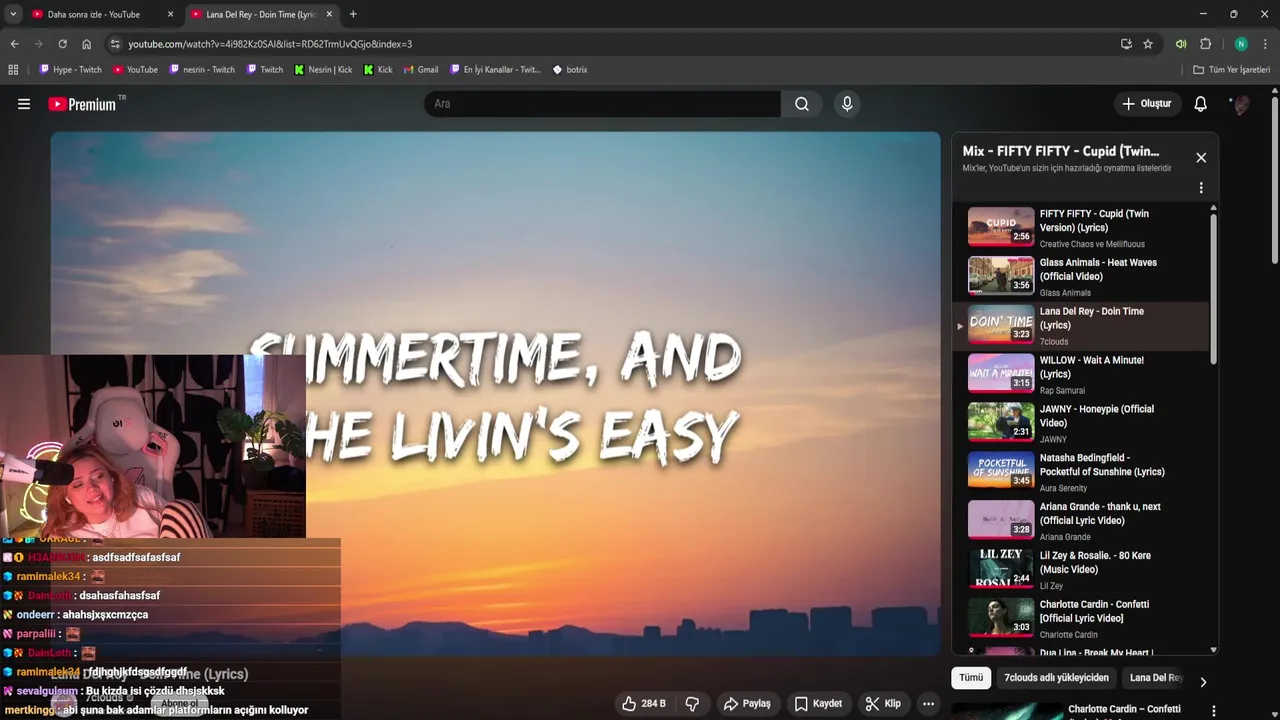Open options for Charlotte Cardin recommended video
Viewport: 1280px width, 720px height.
point(1214,711)
